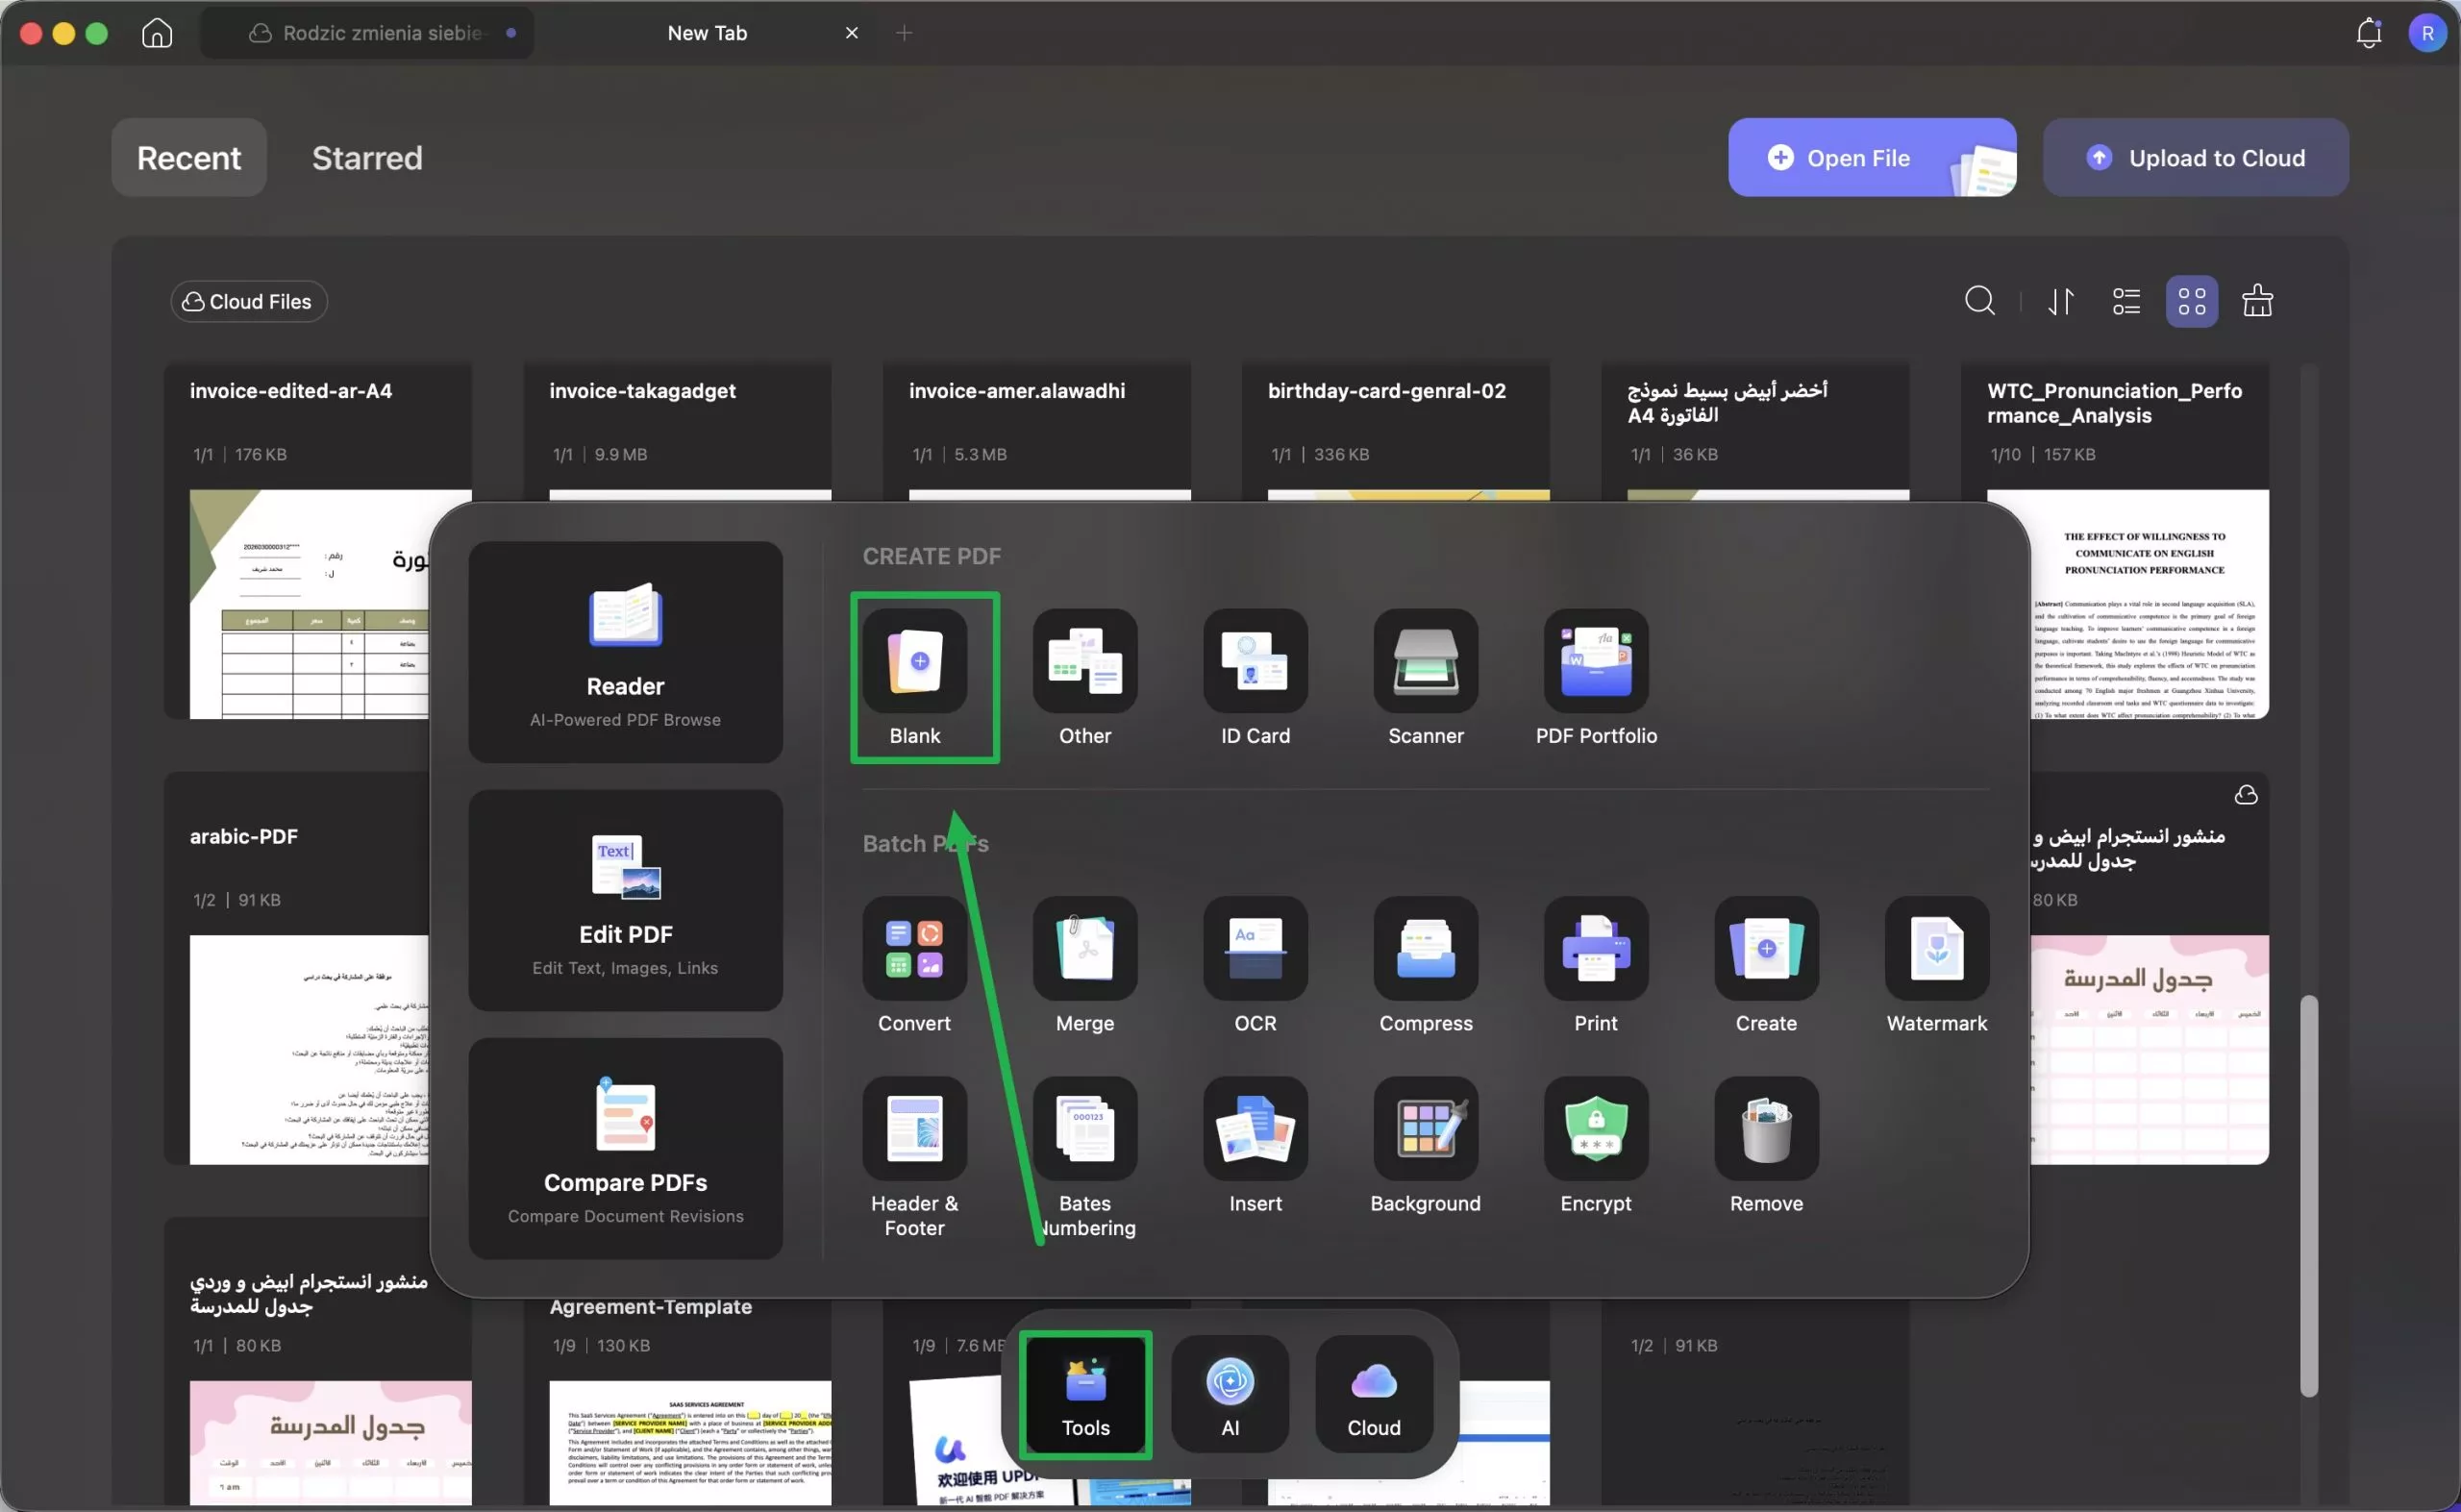Select the Watermark batch tool

tap(1936, 949)
